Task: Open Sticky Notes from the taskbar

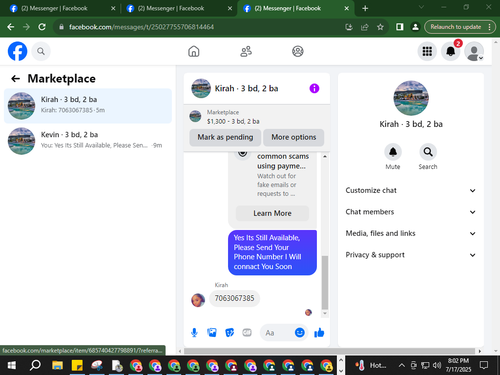Action: [77, 365]
